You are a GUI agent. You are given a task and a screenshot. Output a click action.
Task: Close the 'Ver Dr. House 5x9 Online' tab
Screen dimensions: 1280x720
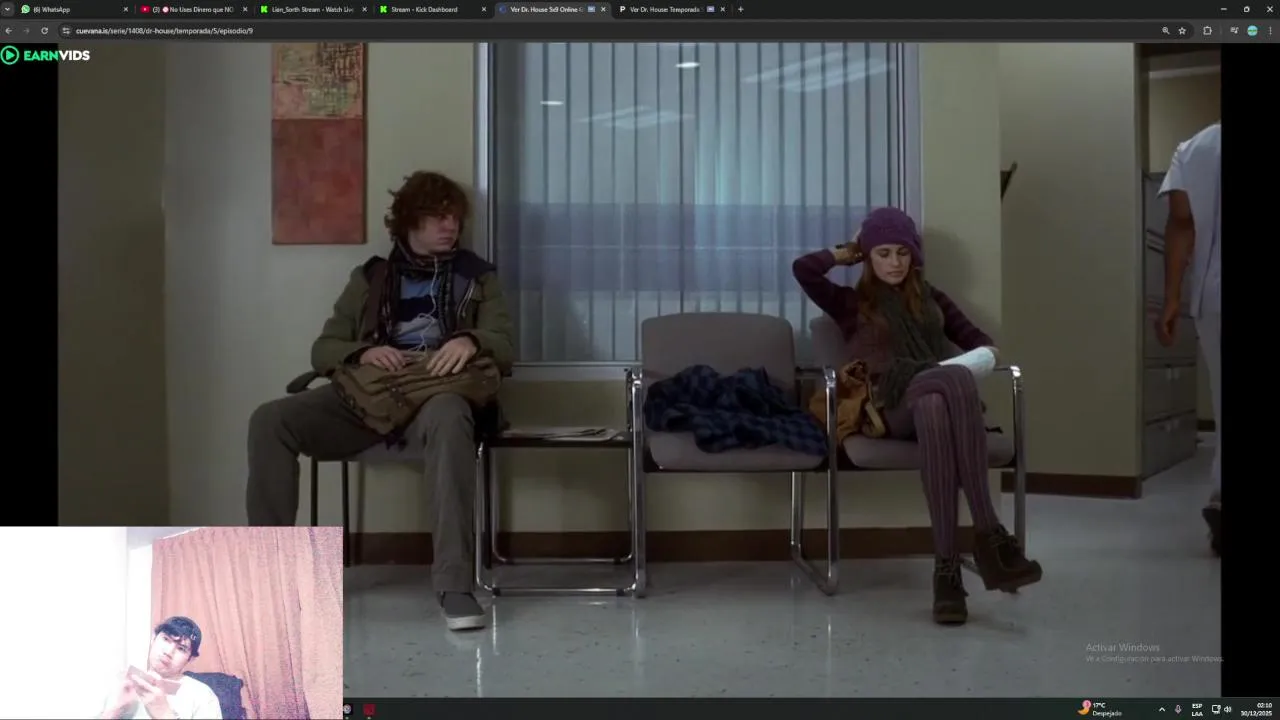tap(603, 9)
